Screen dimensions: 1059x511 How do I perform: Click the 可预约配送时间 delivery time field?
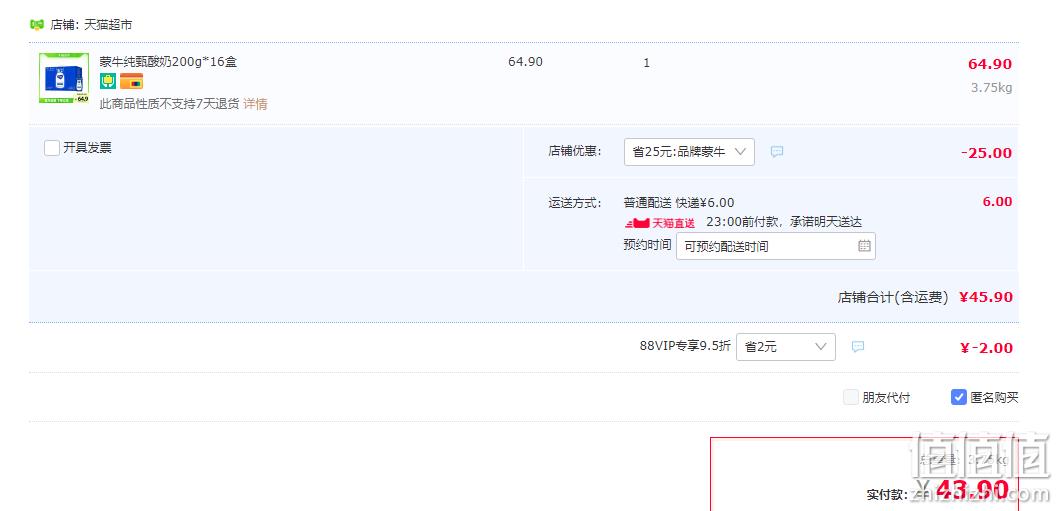(x=775, y=246)
